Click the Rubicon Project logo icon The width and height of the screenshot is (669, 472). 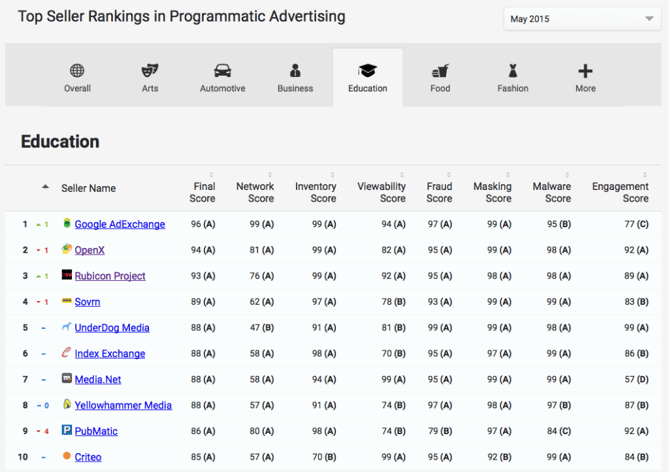[x=67, y=274]
